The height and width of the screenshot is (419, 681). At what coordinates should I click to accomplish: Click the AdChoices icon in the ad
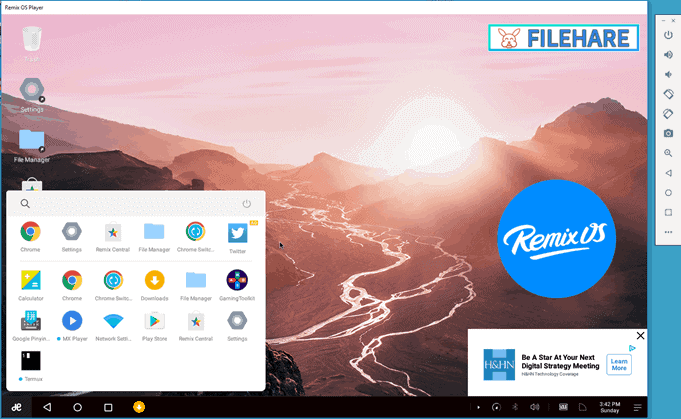pos(632,348)
